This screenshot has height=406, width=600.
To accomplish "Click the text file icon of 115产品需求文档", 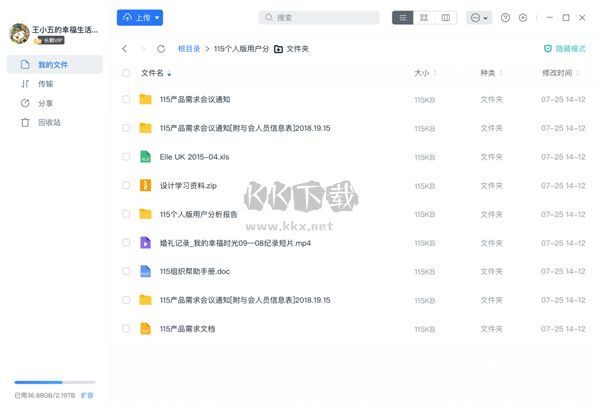I will point(145,328).
